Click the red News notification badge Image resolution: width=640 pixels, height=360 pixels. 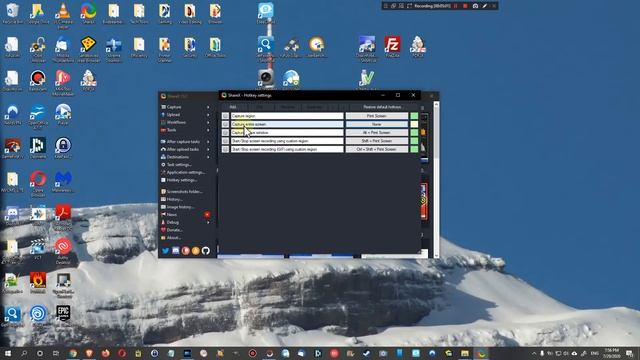point(207,215)
